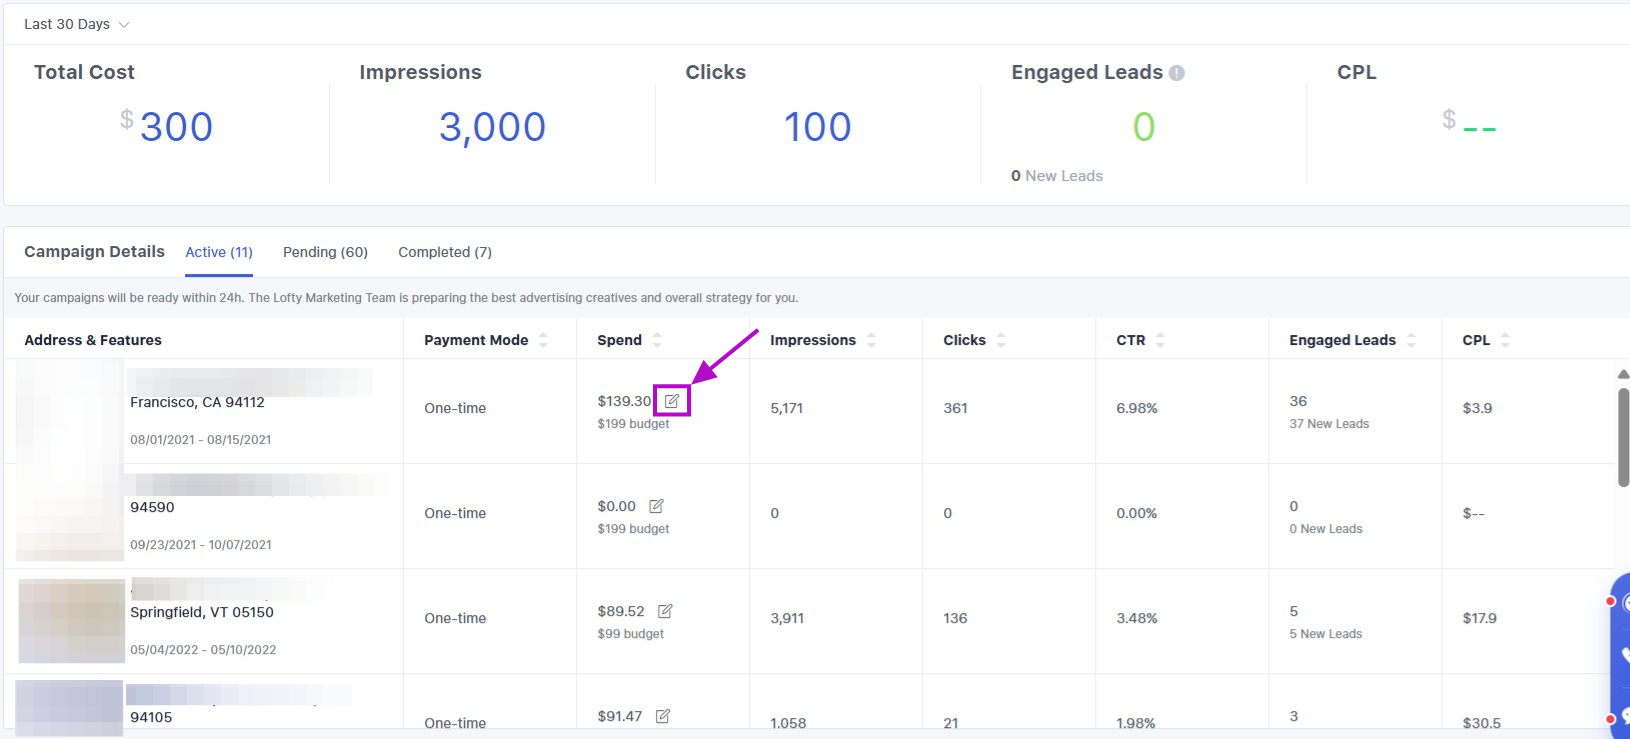Edit budget for the $91.47 spend campaign
Viewport: 1630px width, 739px height.
(663, 716)
